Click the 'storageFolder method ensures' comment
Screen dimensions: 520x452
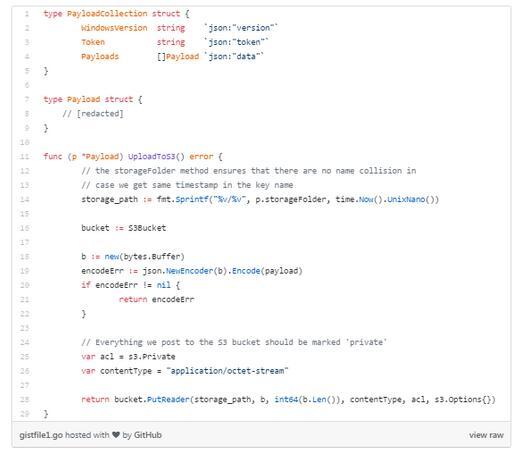(248, 171)
